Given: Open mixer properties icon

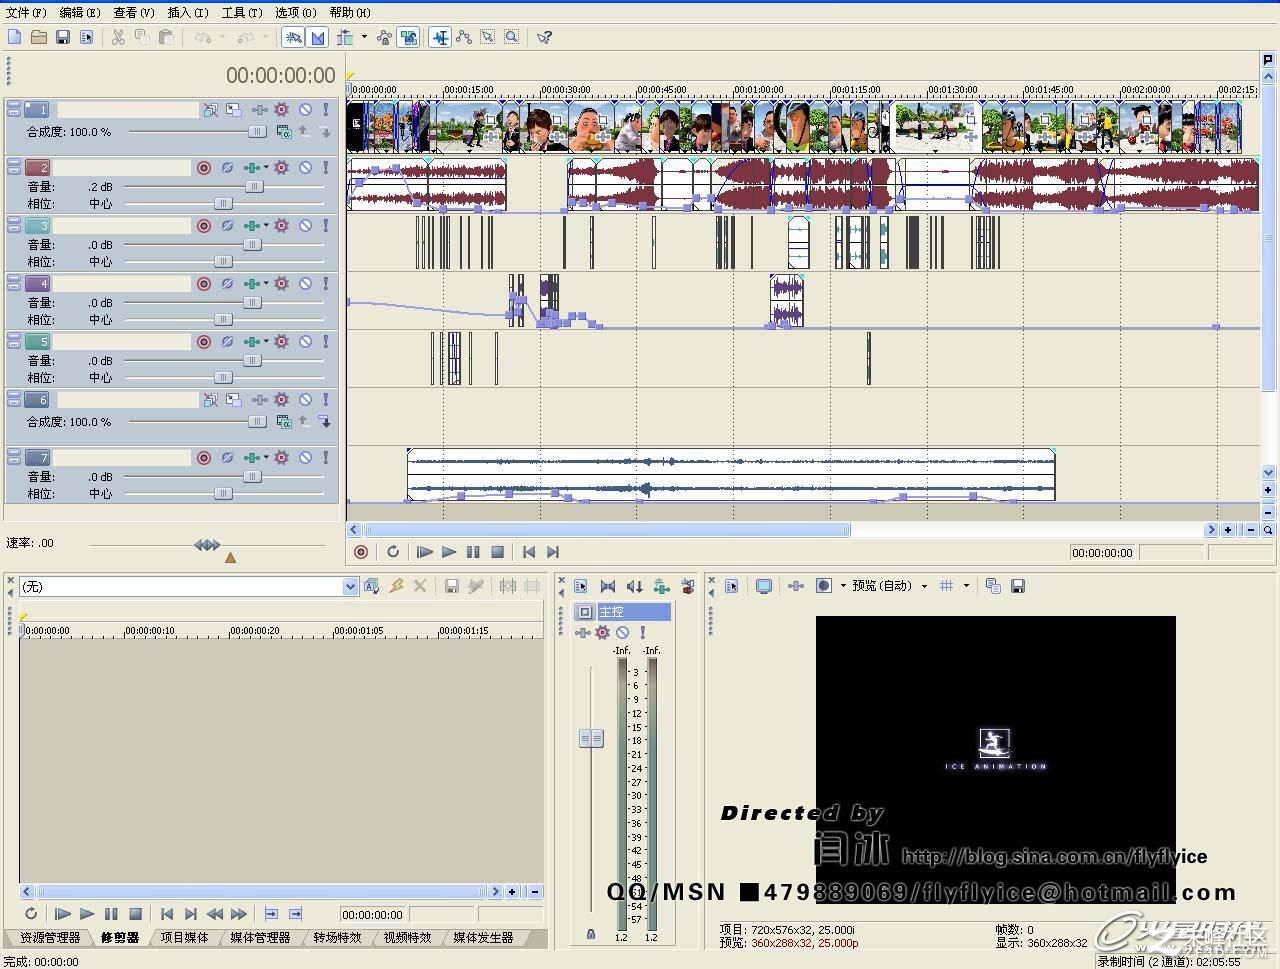Looking at the screenshot, I should click(580, 586).
